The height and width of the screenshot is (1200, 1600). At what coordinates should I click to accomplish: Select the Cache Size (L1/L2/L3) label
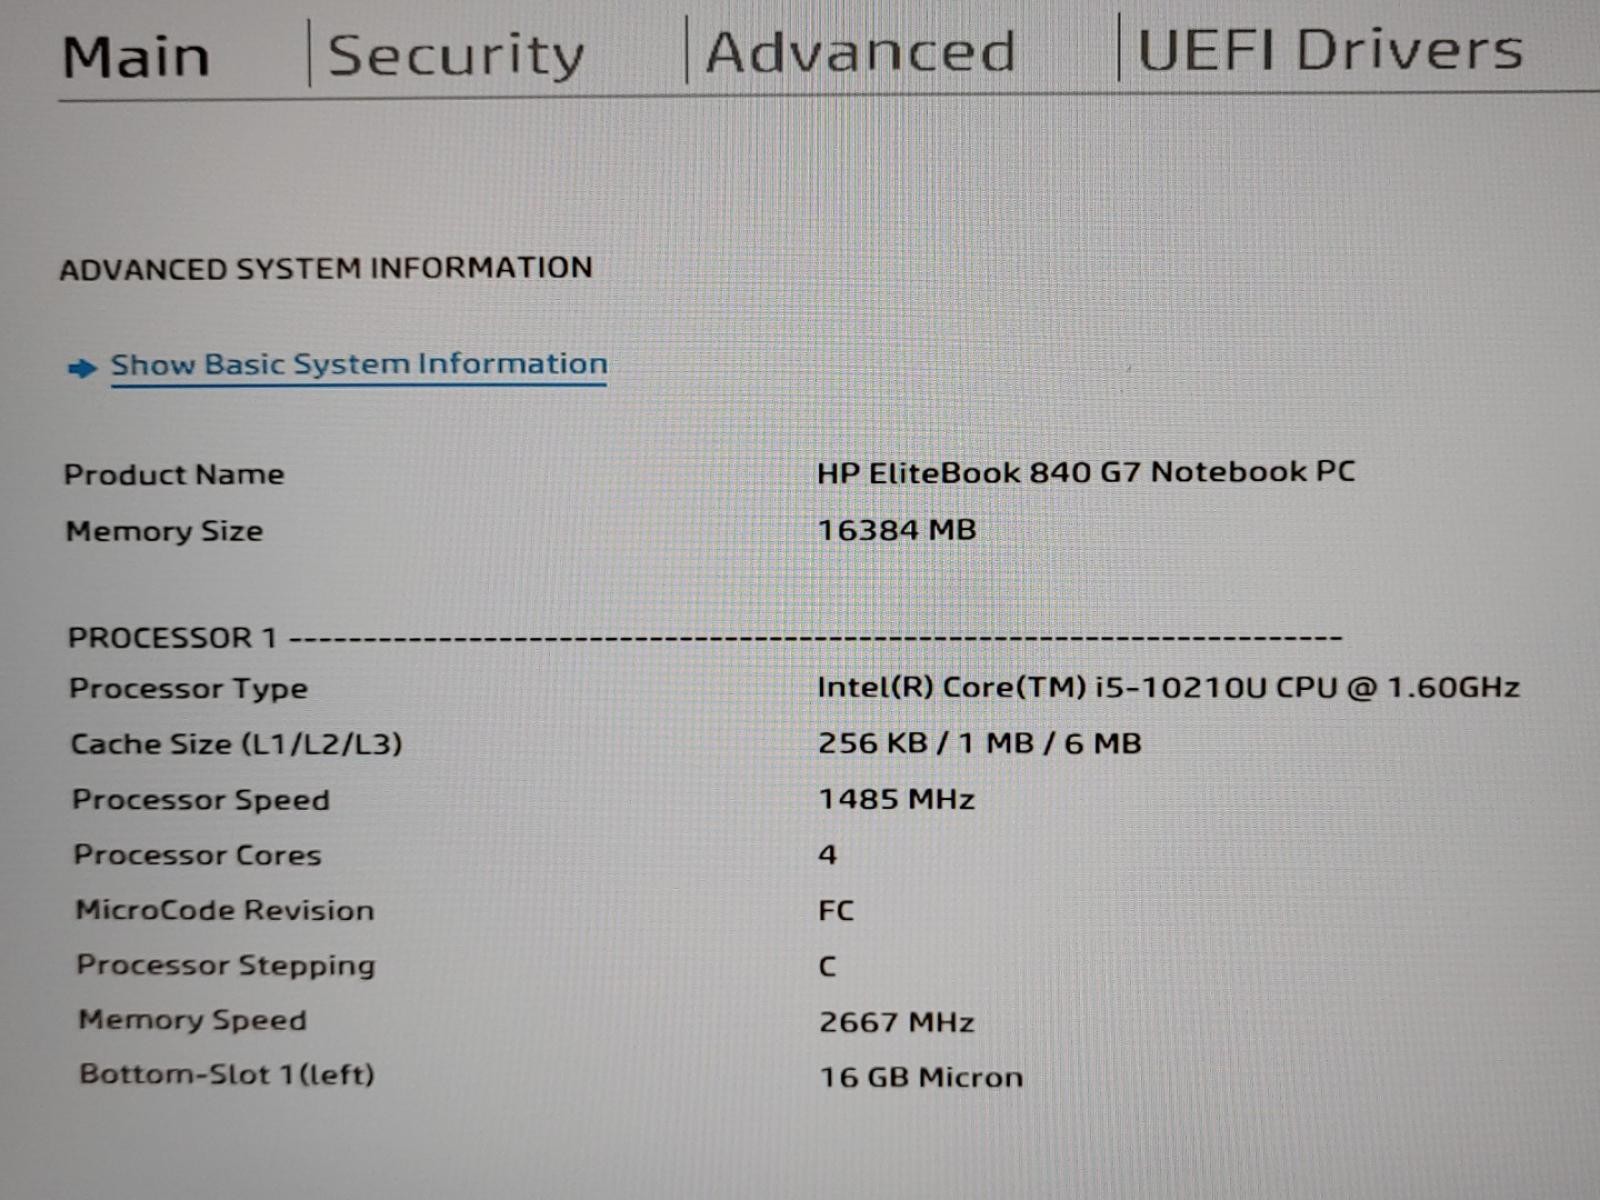pyautogui.click(x=236, y=744)
